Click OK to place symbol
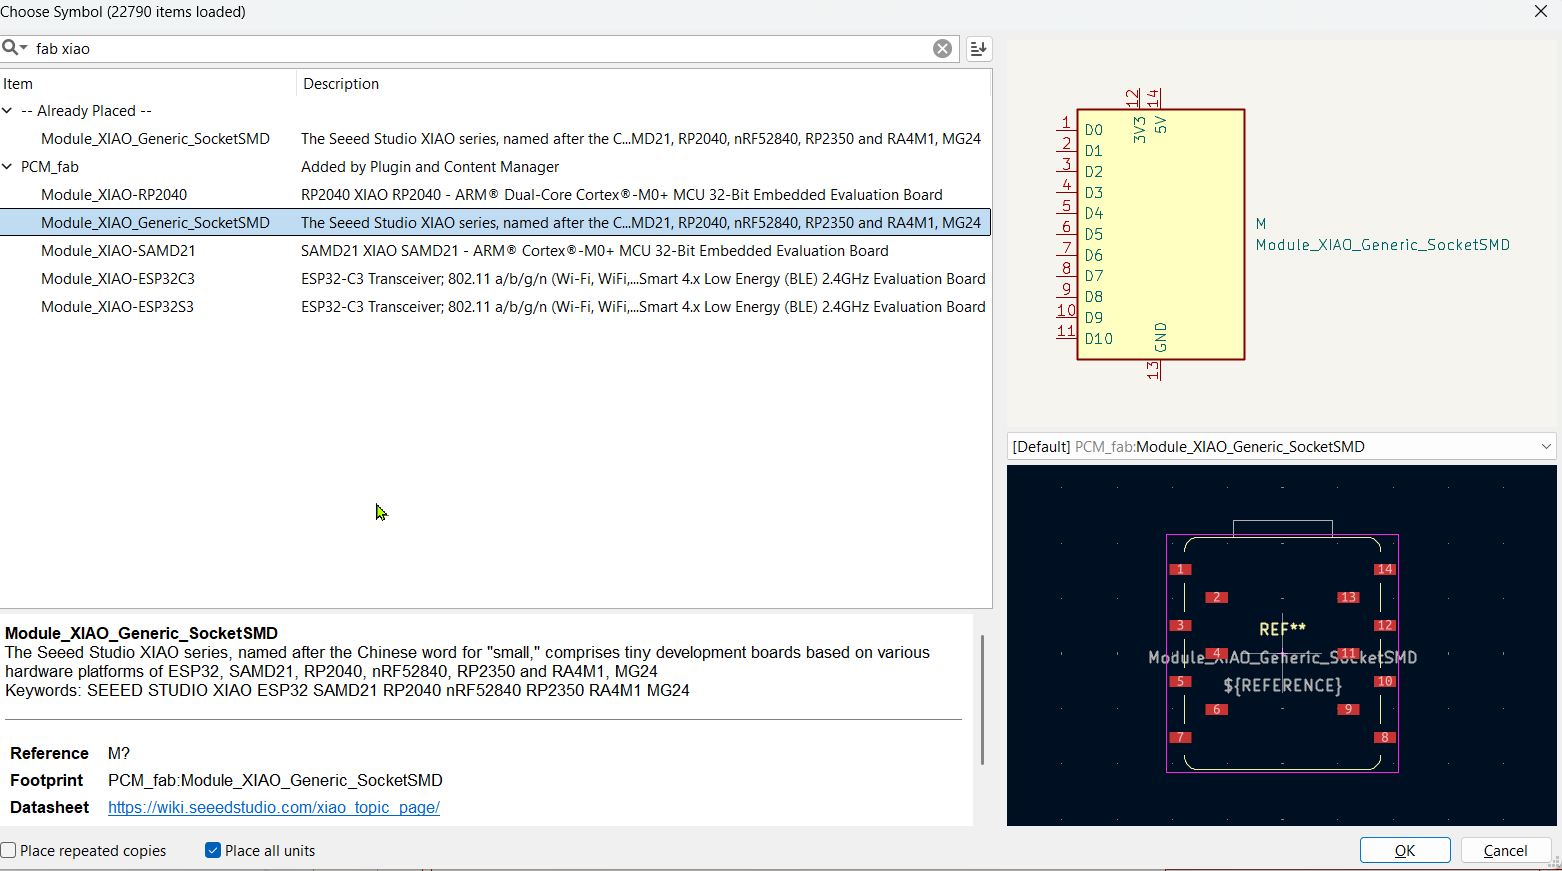The width and height of the screenshot is (1562, 871). (x=1405, y=850)
